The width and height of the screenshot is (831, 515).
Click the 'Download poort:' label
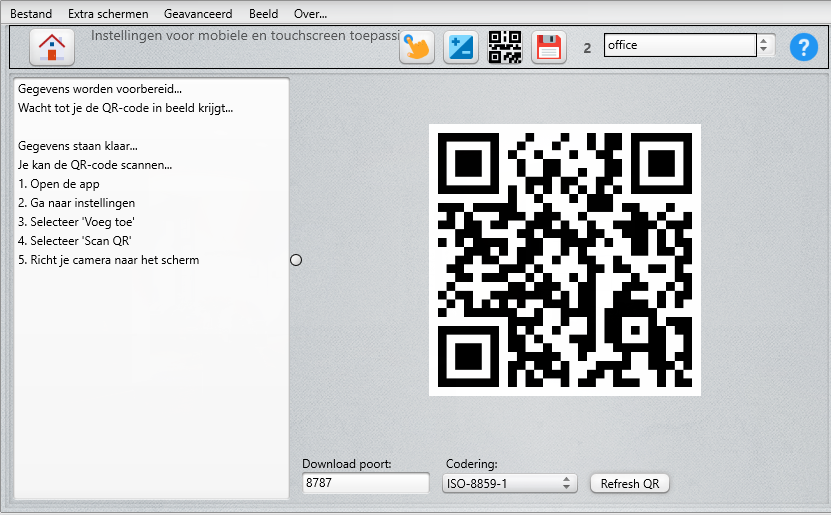(347, 464)
